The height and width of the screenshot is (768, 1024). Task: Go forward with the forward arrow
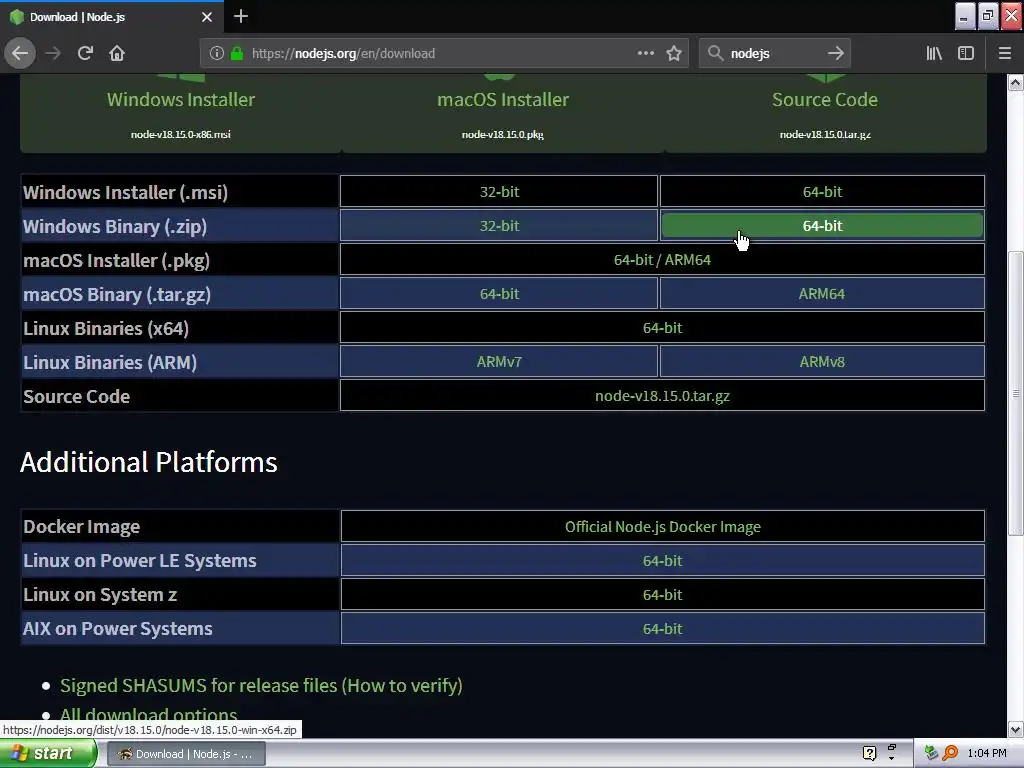[52, 53]
